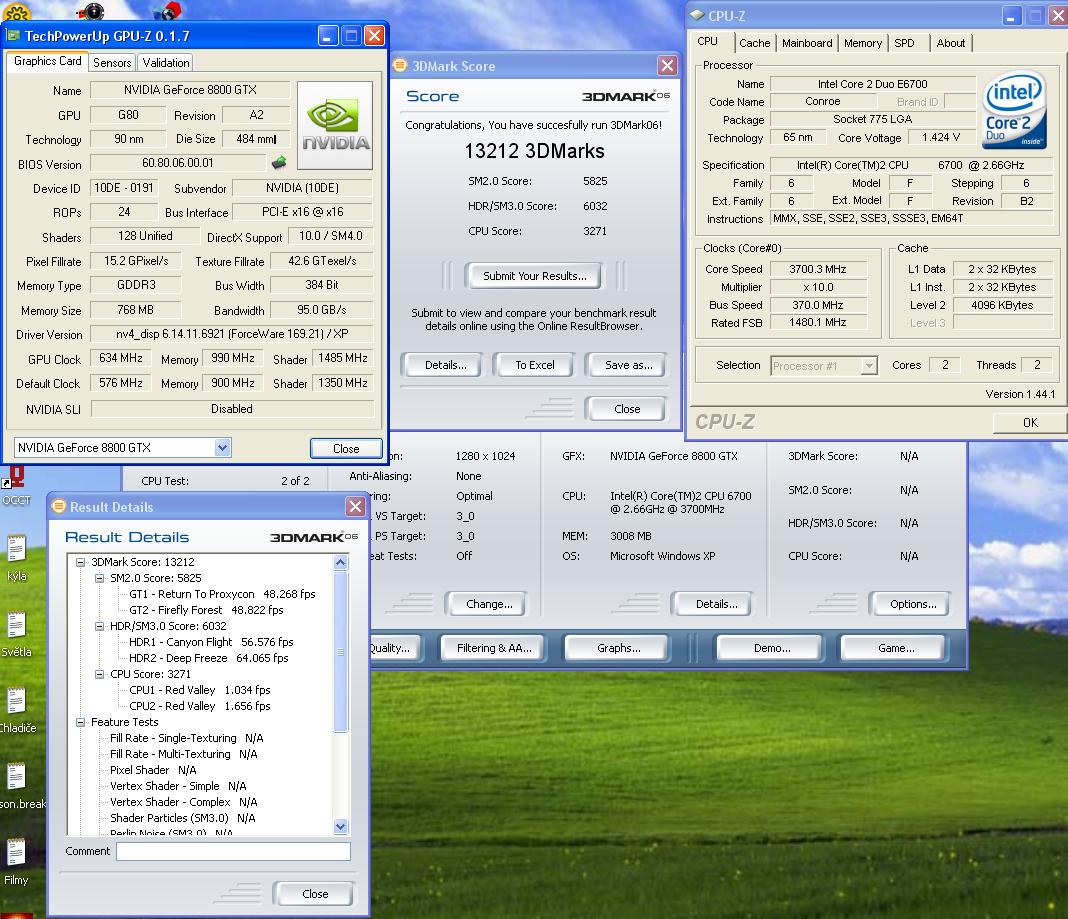Open the Mainboard tab in CPU-Z
This screenshot has width=1068, height=919.
(807, 43)
